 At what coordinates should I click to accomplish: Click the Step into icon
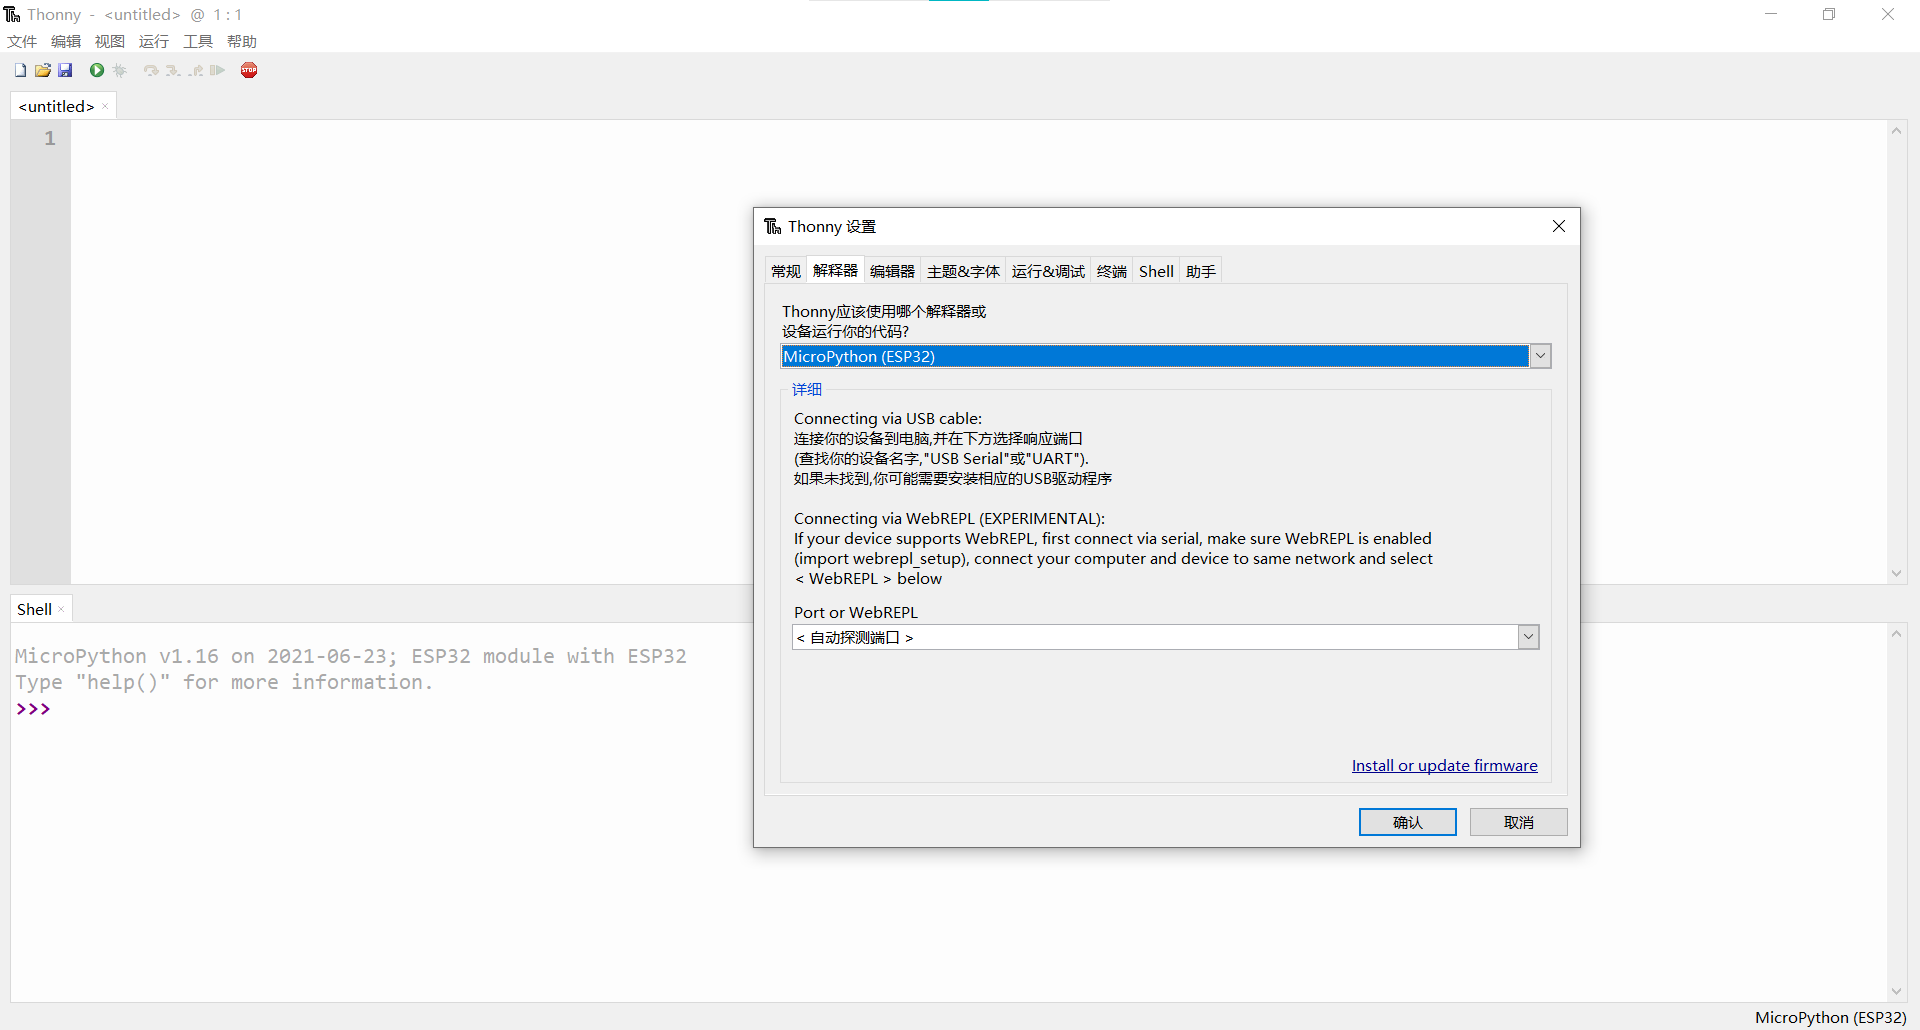click(173, 70)
